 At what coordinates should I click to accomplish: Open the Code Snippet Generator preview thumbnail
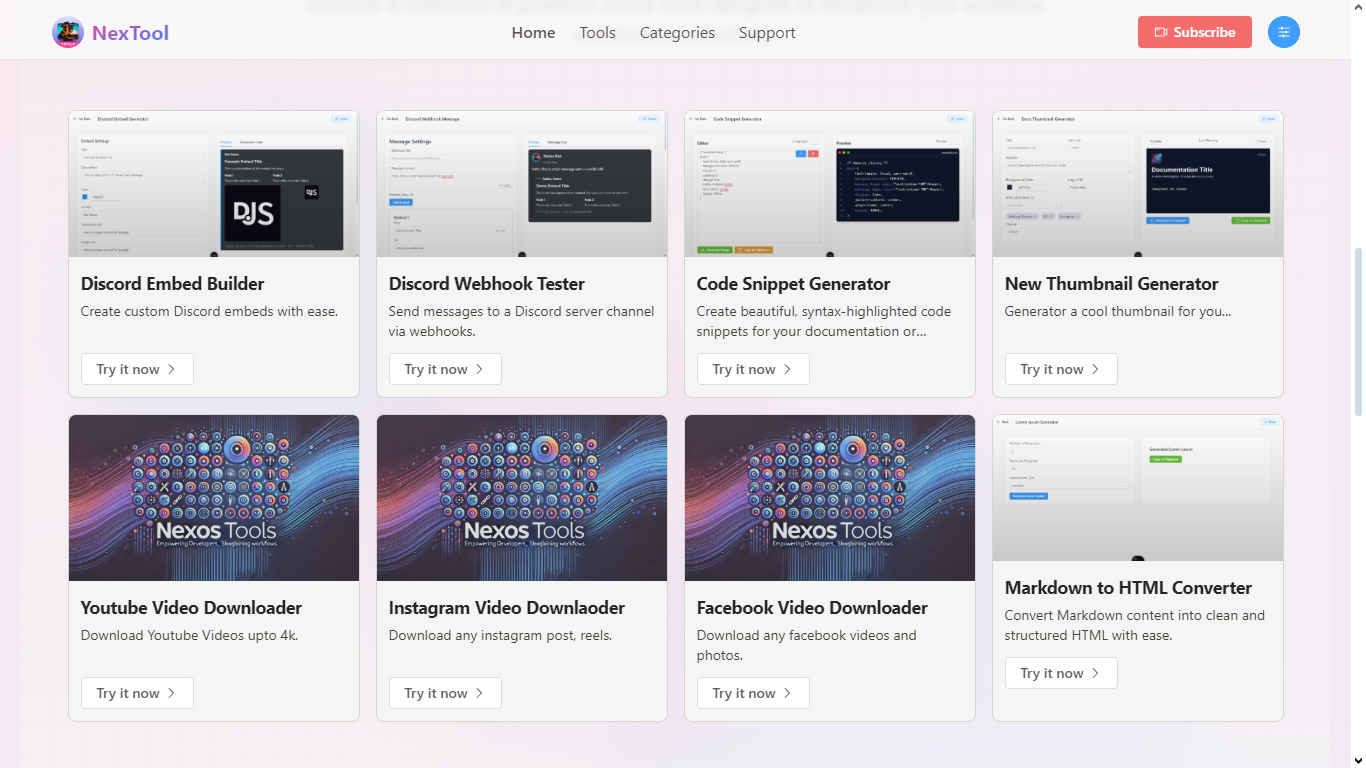pyautogui.click(x=830, y=184)
